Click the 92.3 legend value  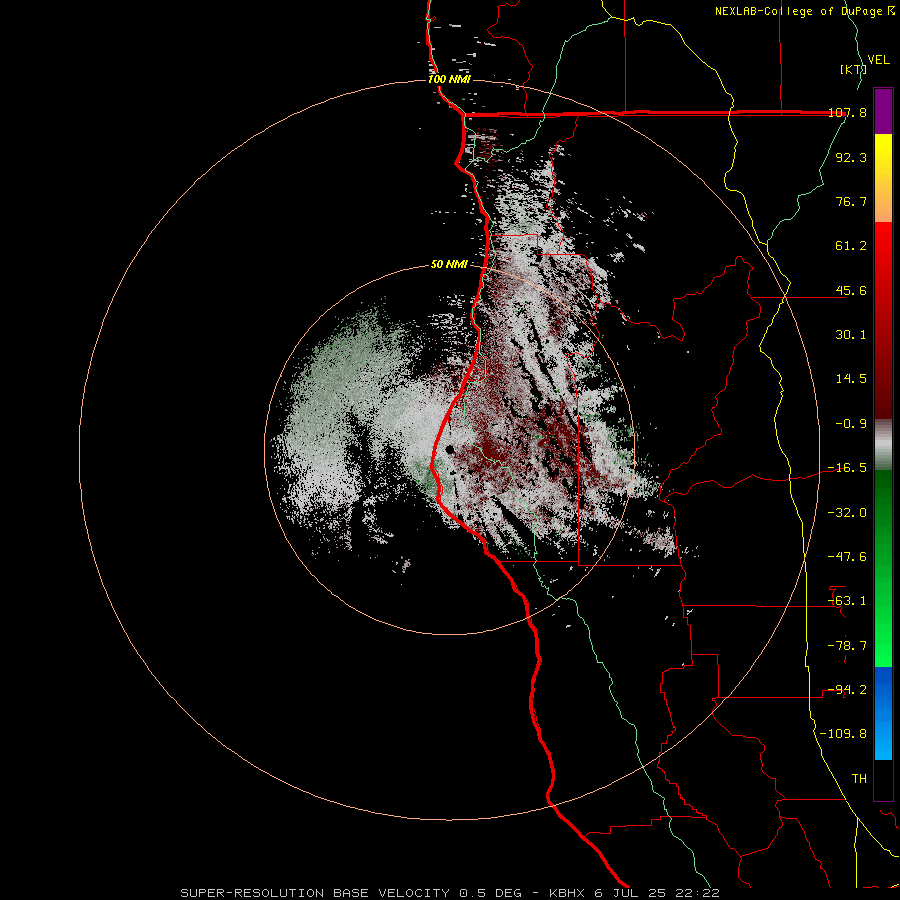tap(851, 157)
